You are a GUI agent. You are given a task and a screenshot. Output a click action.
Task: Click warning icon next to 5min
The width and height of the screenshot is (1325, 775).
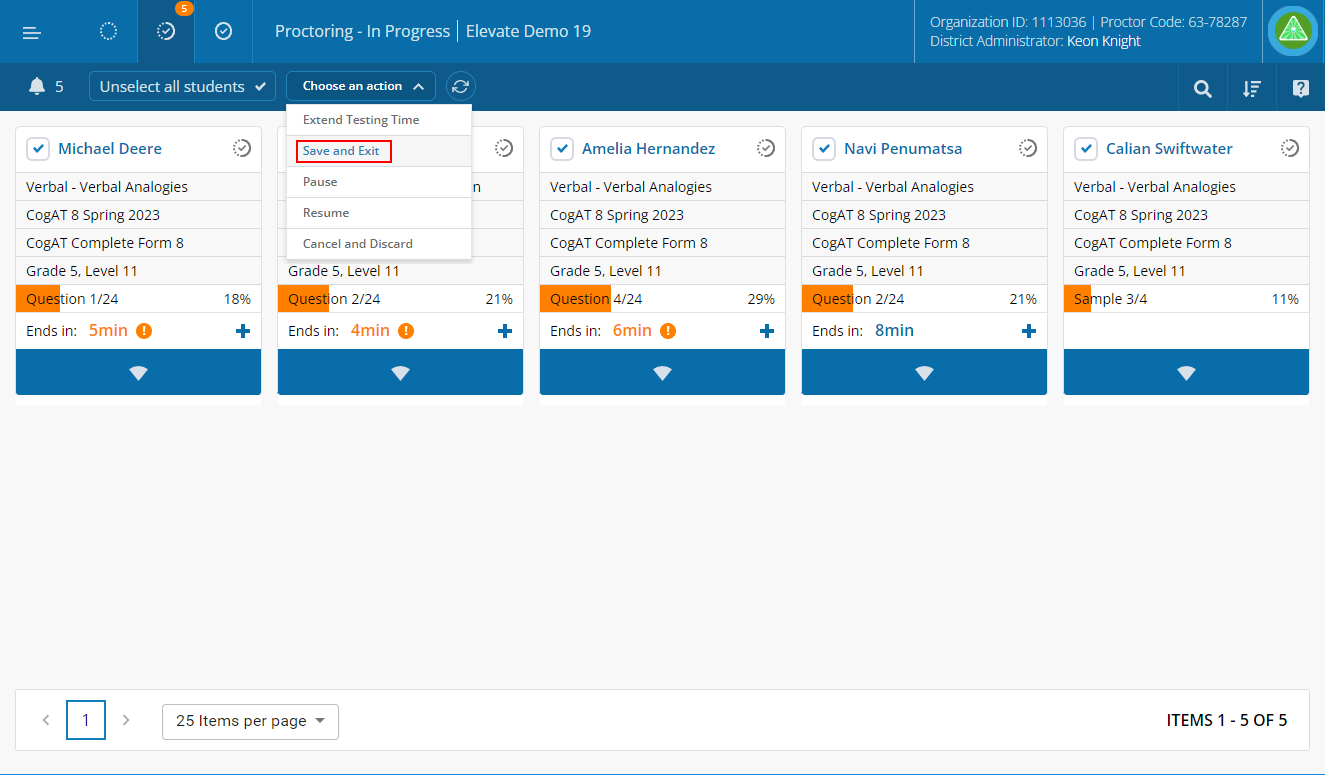pyautogui.click(x=144, y=331)
